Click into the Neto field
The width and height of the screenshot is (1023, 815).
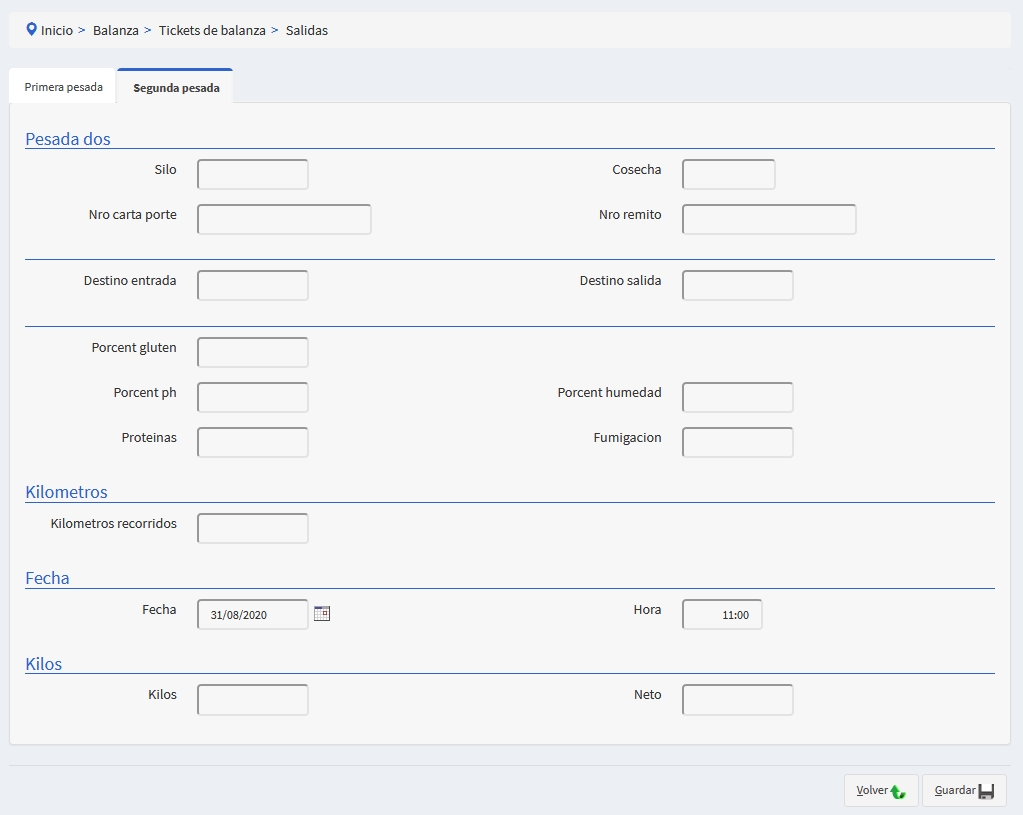coord(738,700)
